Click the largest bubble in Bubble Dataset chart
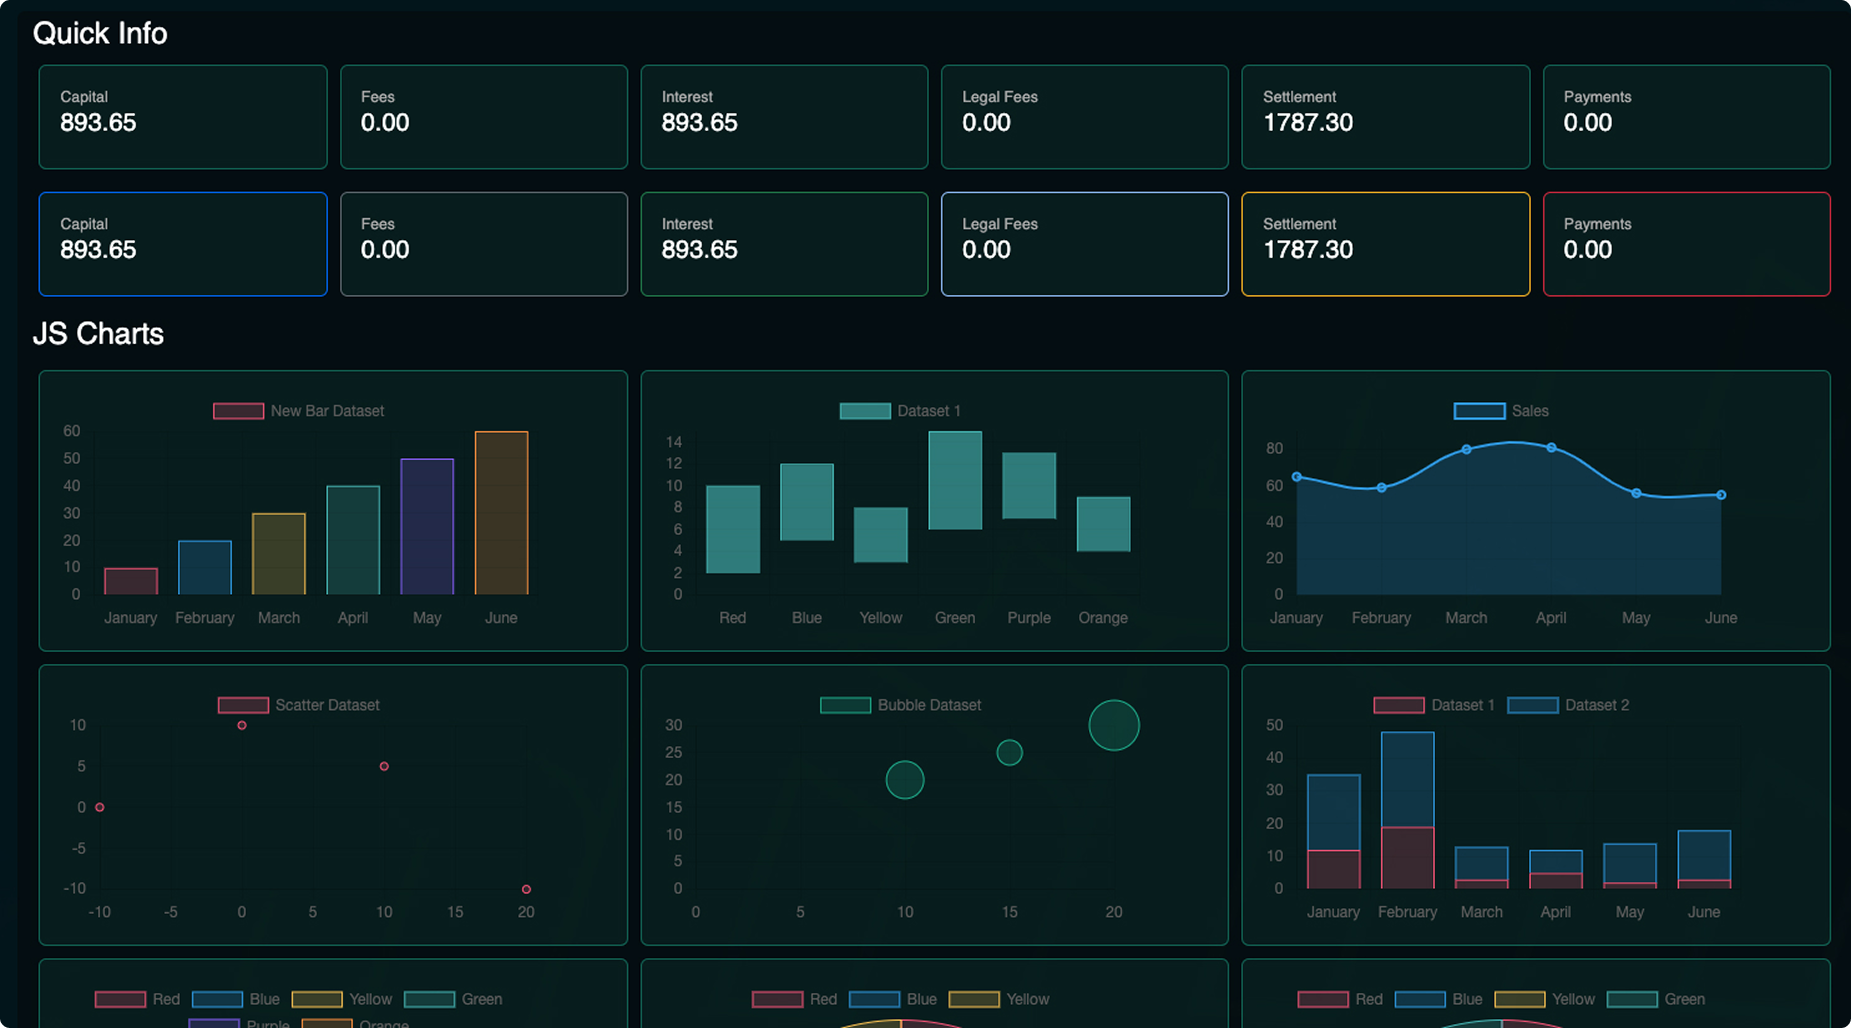Viewport: 1851px width, 1028px height. click(x=1114, y=725)
